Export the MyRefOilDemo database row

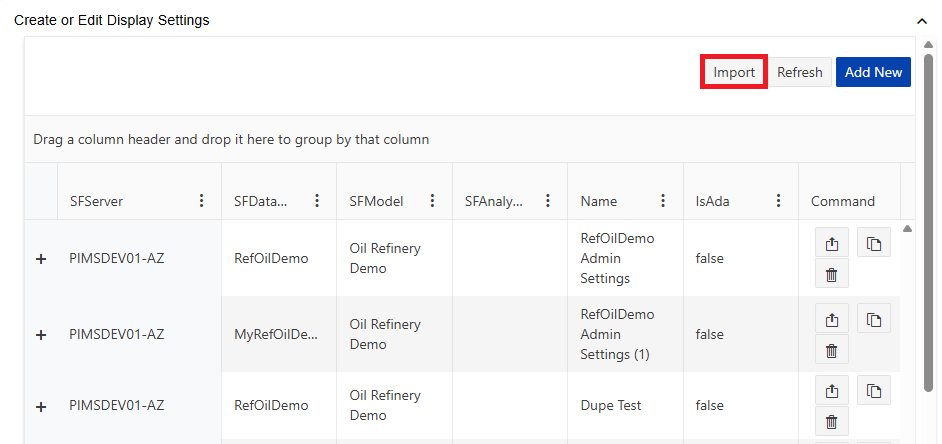coord(831,320)
